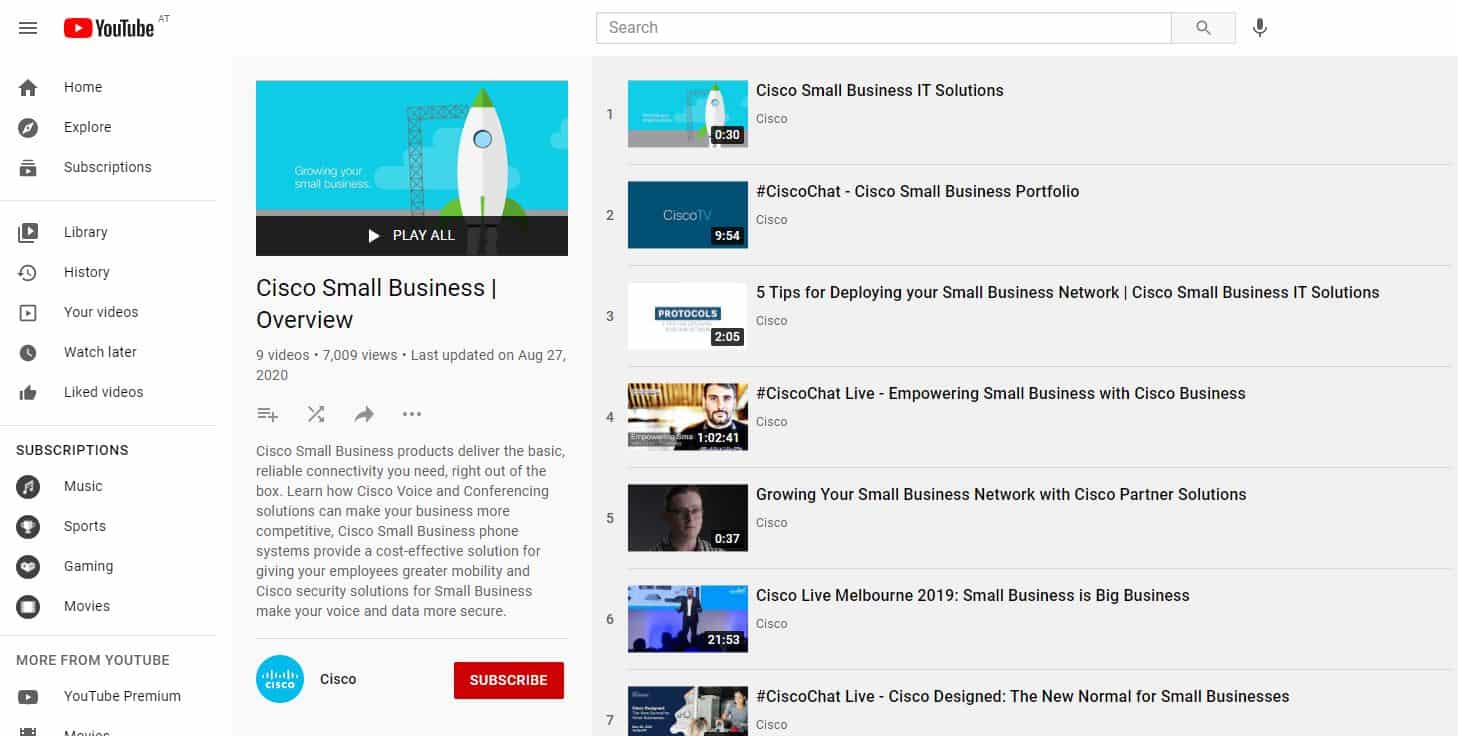Click the Explore compass icon
The image size is (1458, 736).
(28, 128)
